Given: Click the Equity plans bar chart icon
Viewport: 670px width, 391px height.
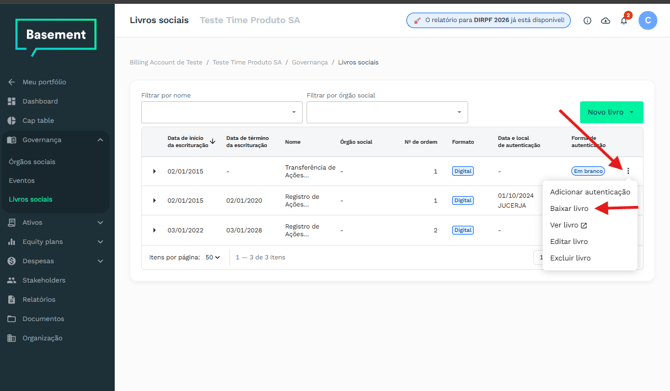Looking at the screenshot, I should [x=12, y=242].
